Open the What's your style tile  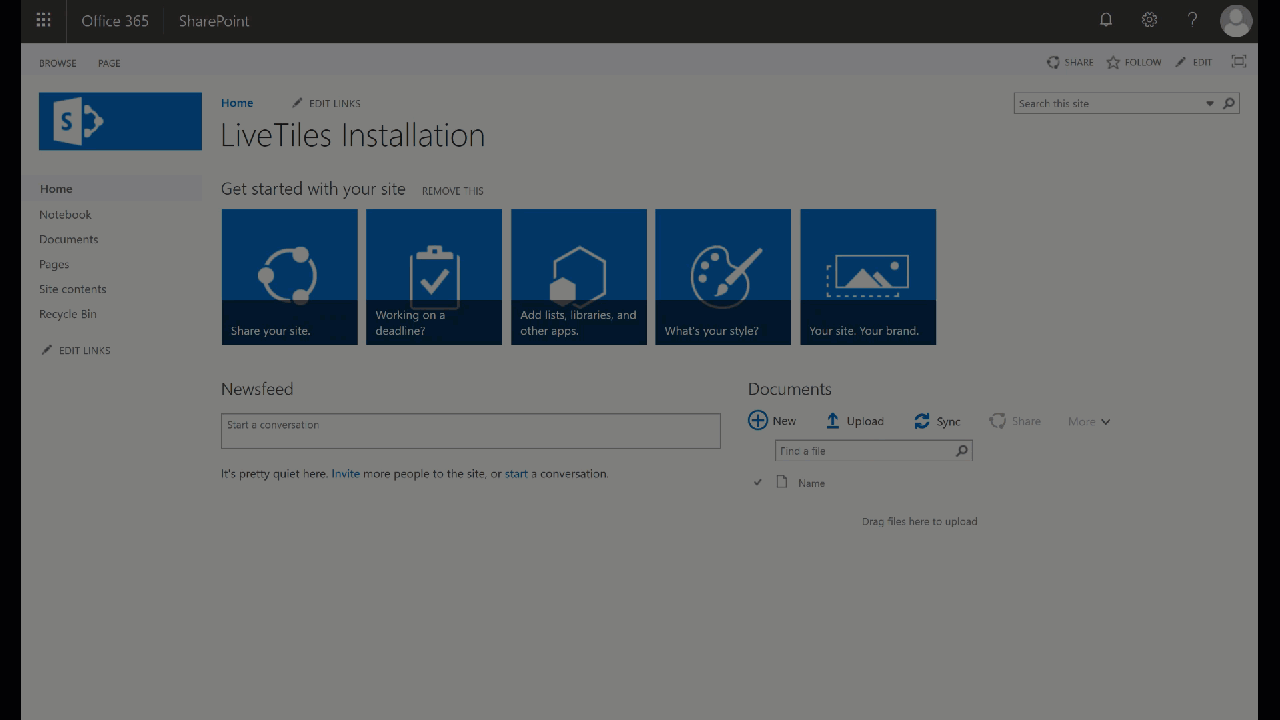coord(723,277)
